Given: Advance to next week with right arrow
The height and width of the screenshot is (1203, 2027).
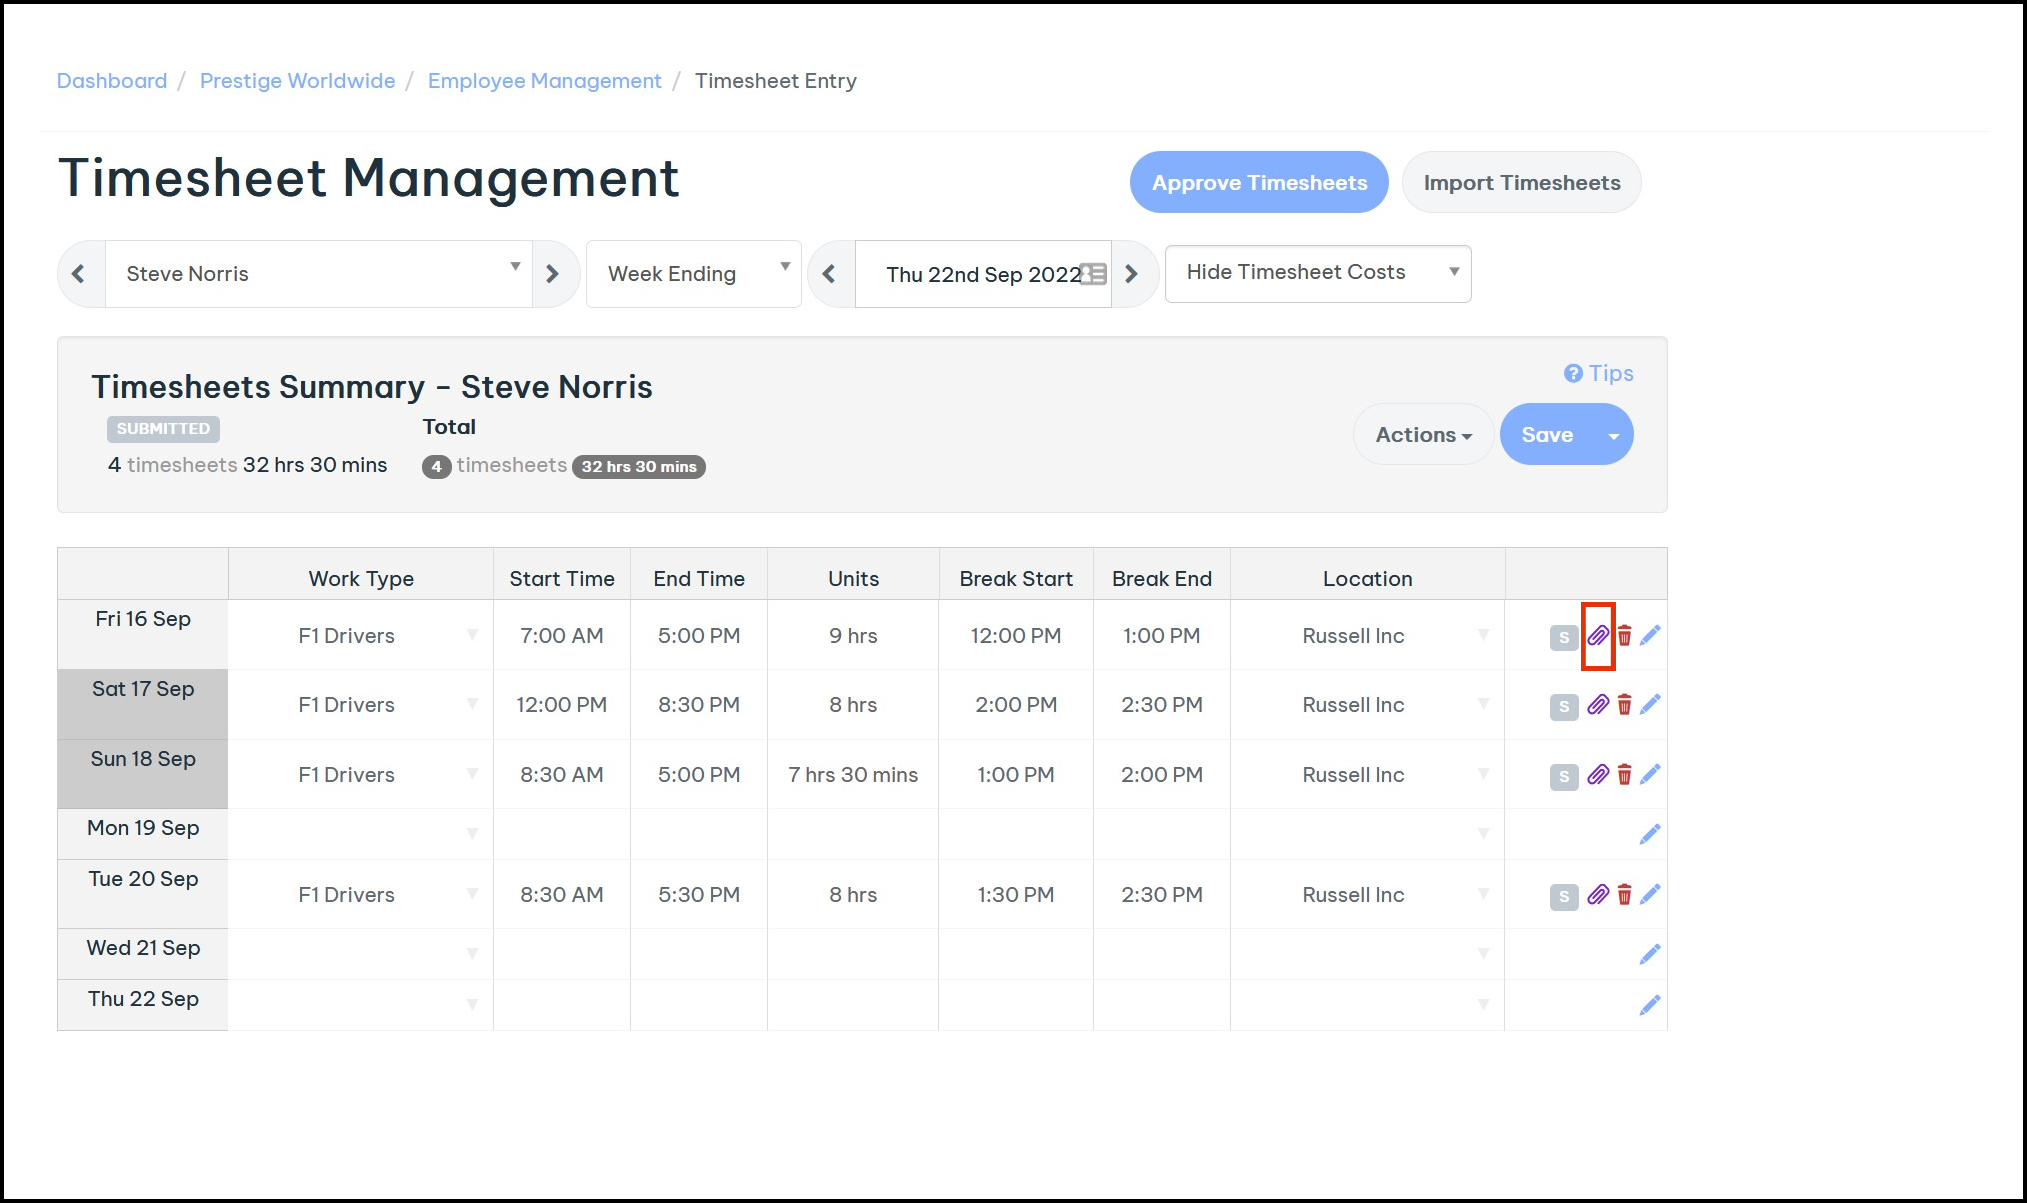Looking at the screenshot, I should (x=1132, y=274).
